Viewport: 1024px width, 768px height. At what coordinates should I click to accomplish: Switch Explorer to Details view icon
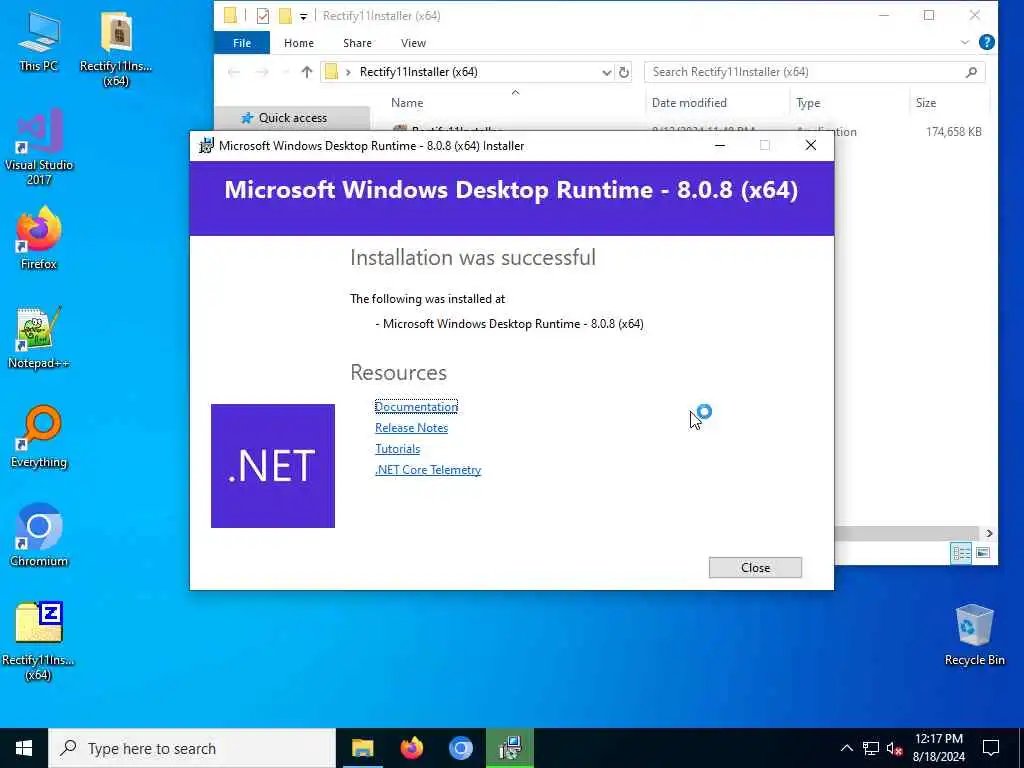[961, 554]
